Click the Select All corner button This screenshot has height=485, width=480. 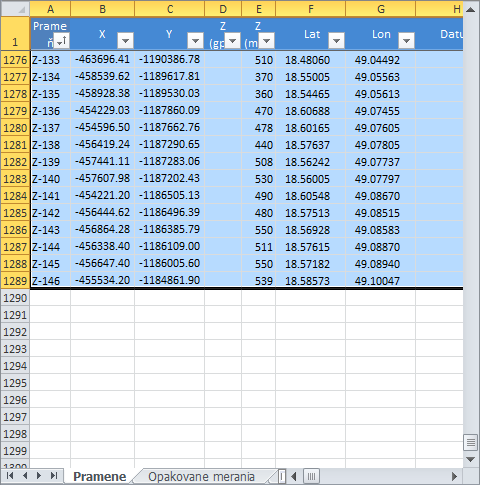pos(15,9)
